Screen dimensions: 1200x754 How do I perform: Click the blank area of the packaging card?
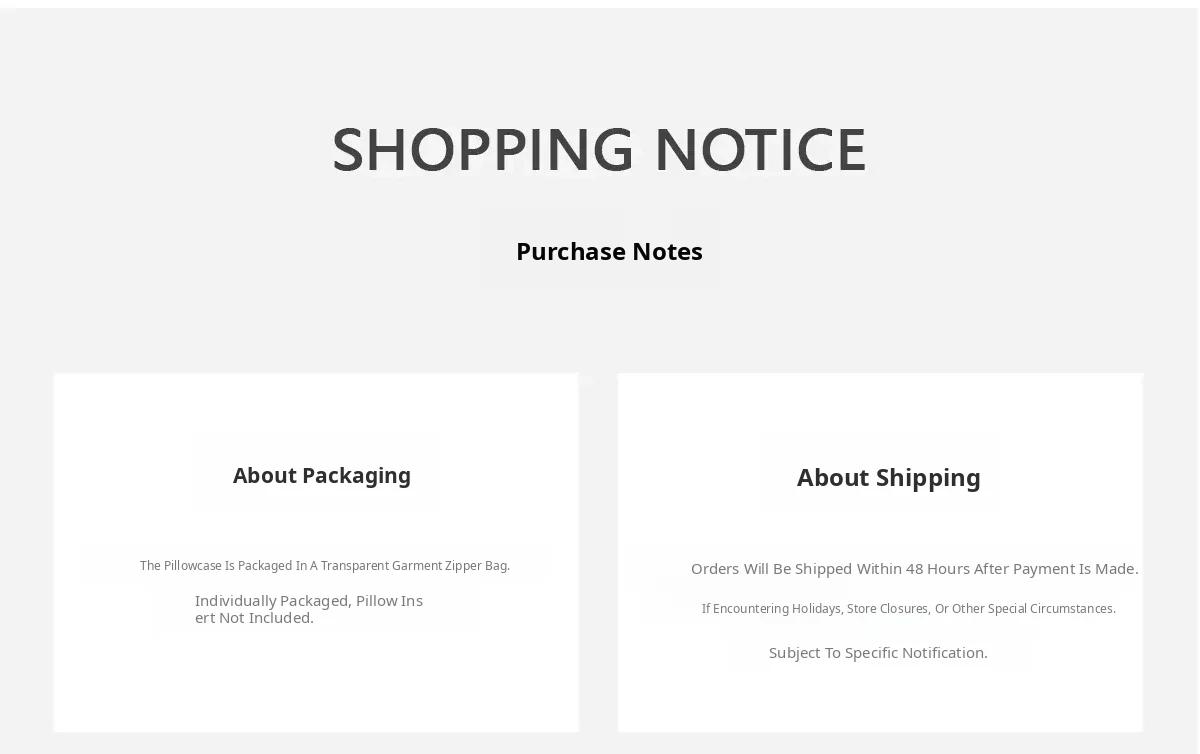click(316, 680)
